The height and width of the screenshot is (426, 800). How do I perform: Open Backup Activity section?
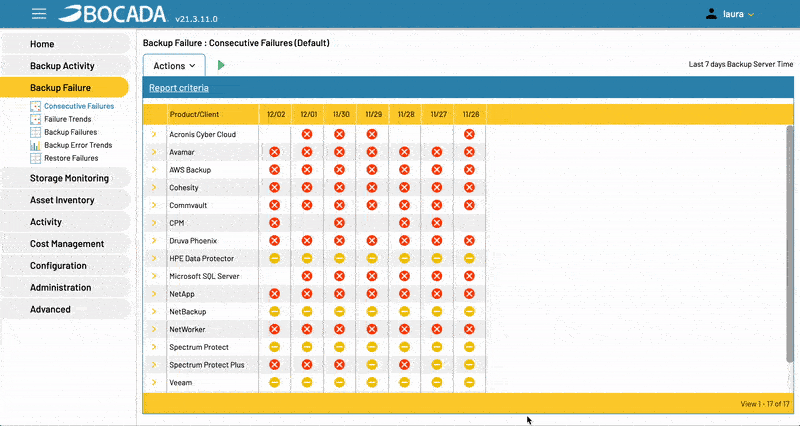point(65,66)
